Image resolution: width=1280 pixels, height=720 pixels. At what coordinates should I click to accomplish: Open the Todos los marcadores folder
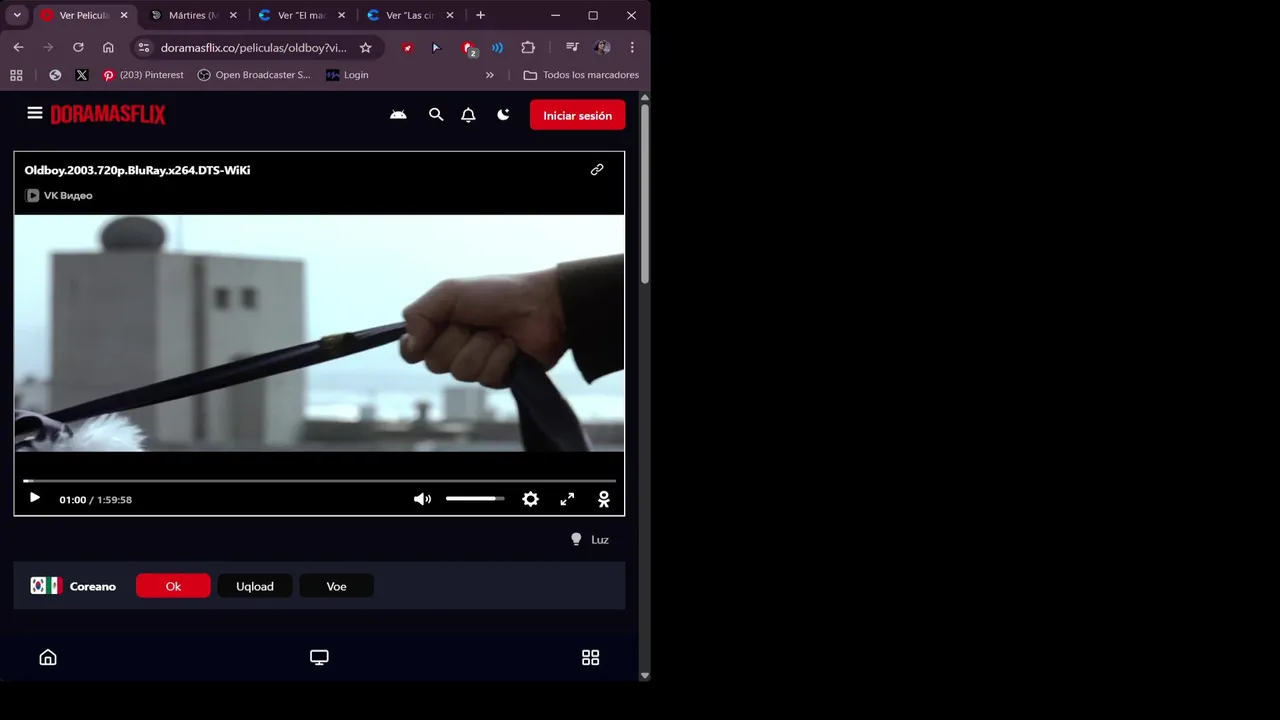581,75
